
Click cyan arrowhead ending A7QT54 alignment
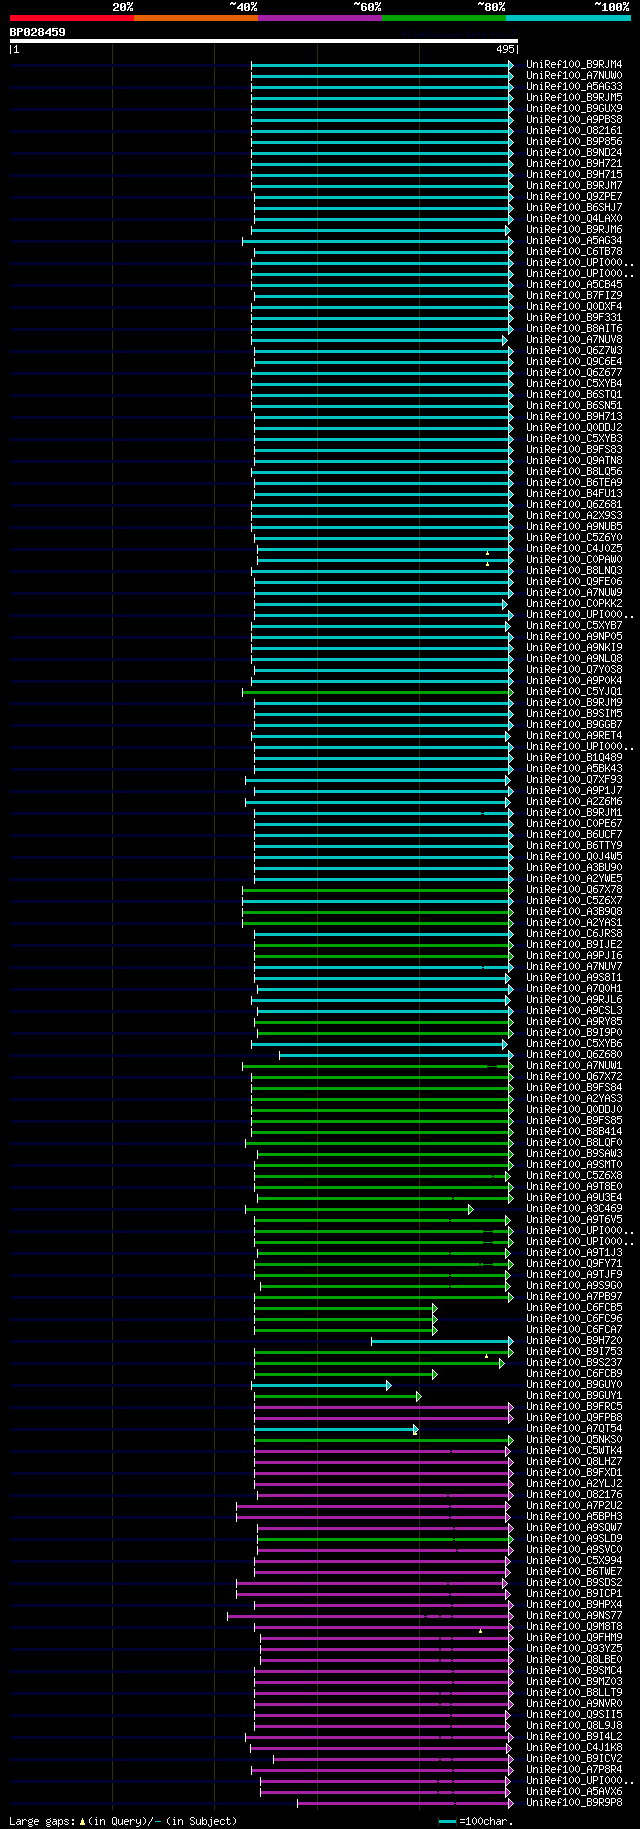click(415, 1429)
